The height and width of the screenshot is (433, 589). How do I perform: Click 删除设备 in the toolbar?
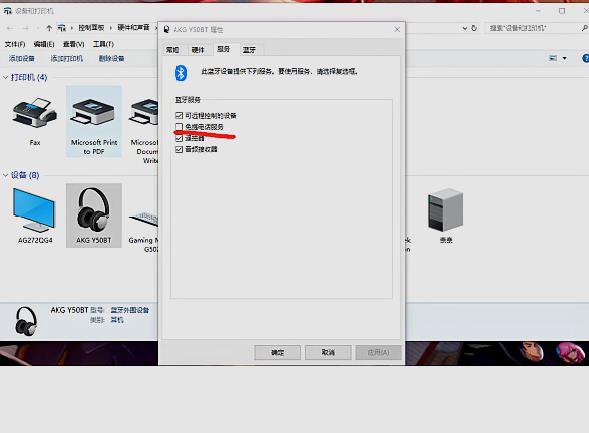111,59
